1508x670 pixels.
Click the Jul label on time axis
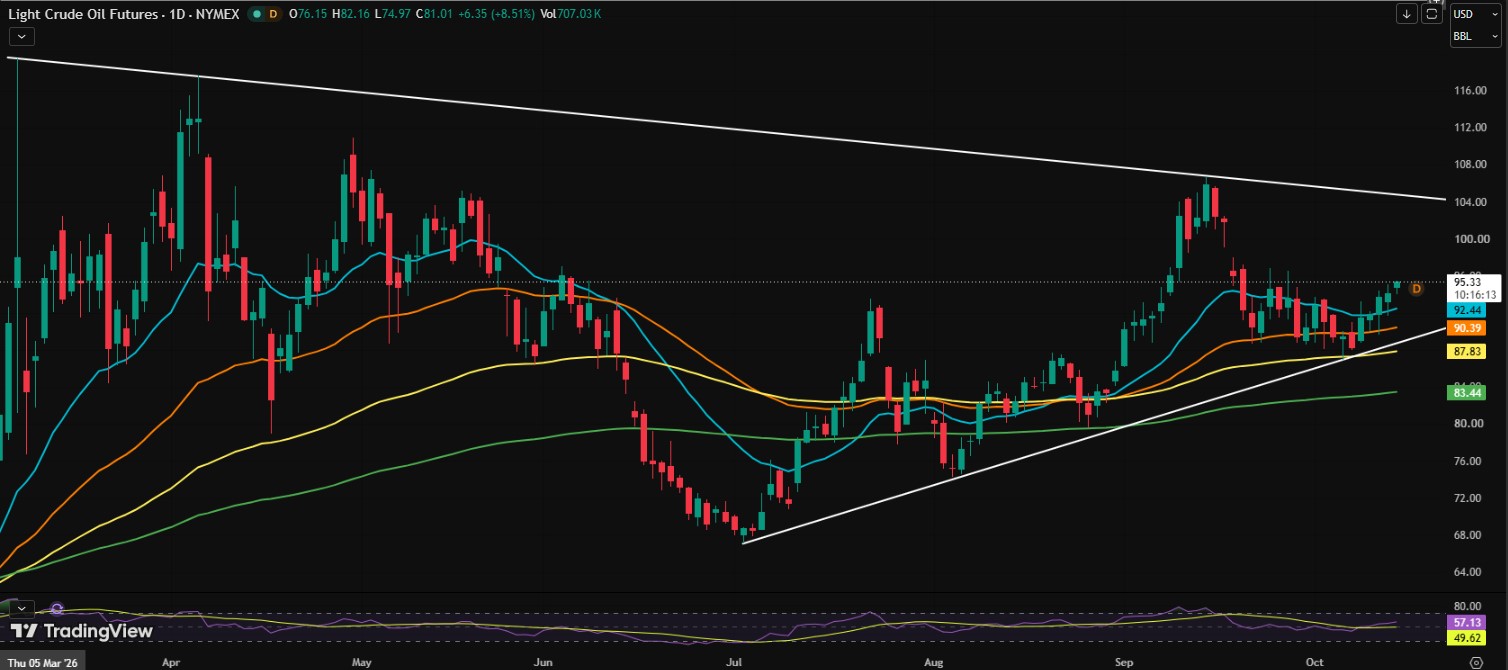[x=734, y=661]
